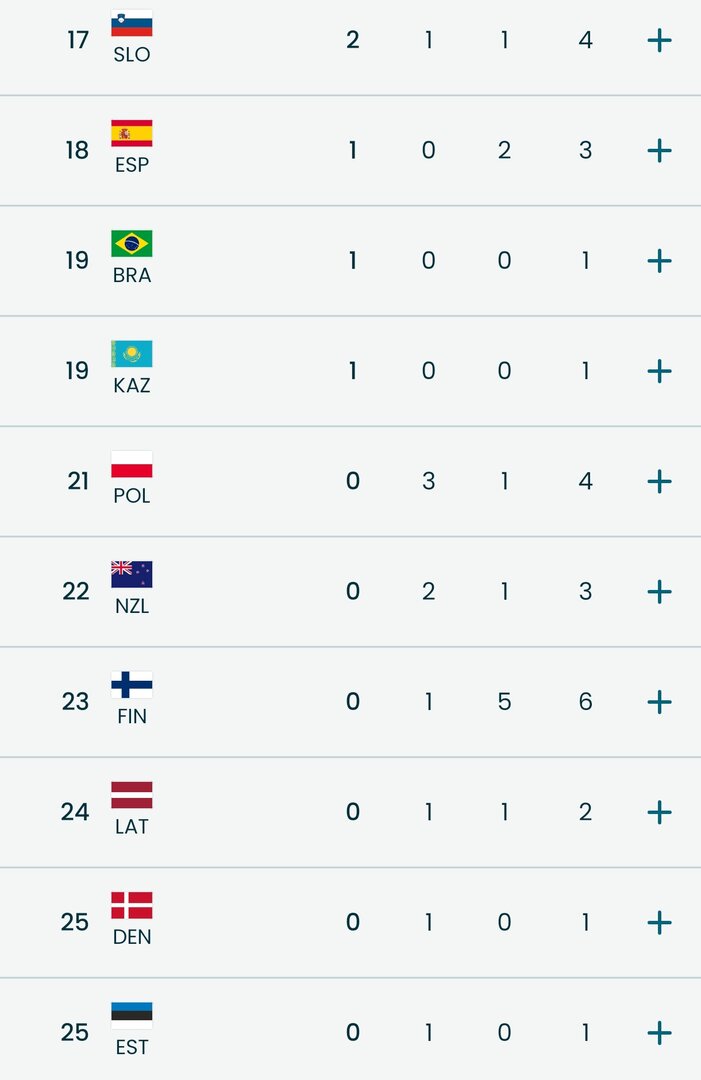
Task: Click Finland's total medal count of 6
Action: (585, 701)
